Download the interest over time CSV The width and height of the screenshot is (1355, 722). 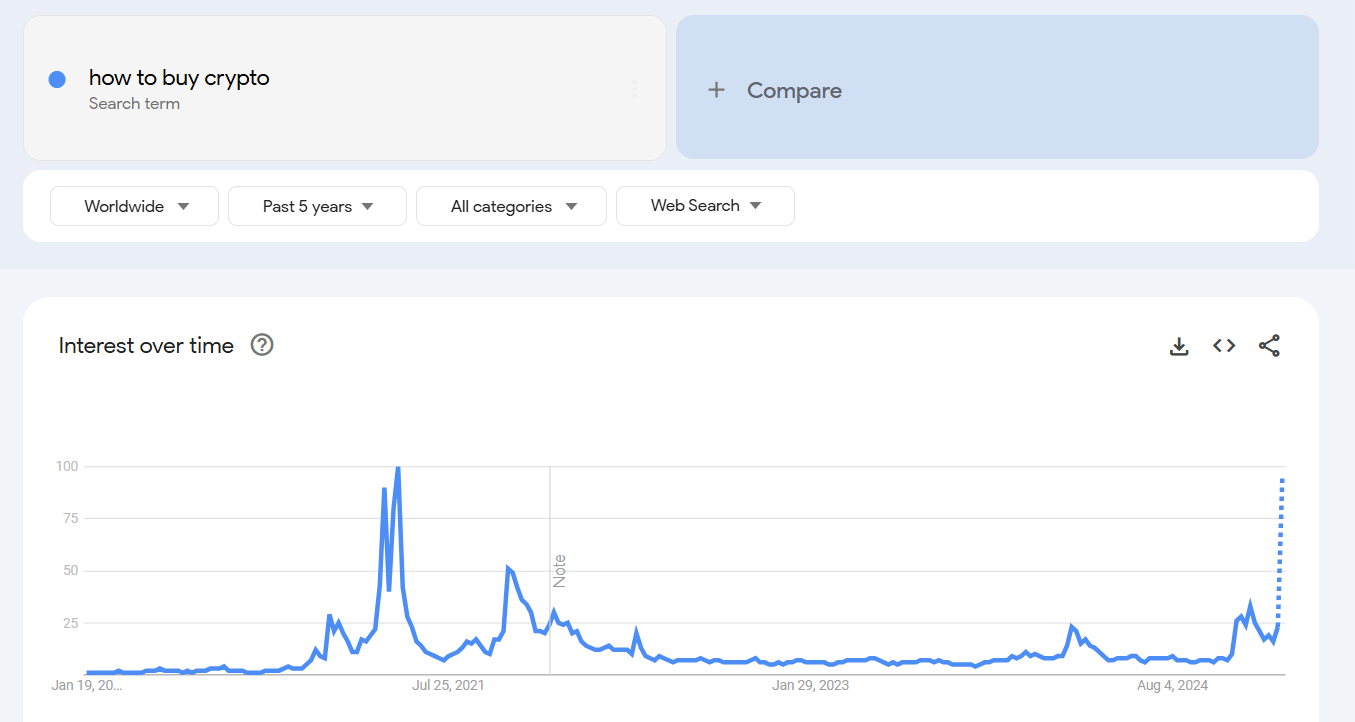pyautogui.click(x=1179, y=346)
